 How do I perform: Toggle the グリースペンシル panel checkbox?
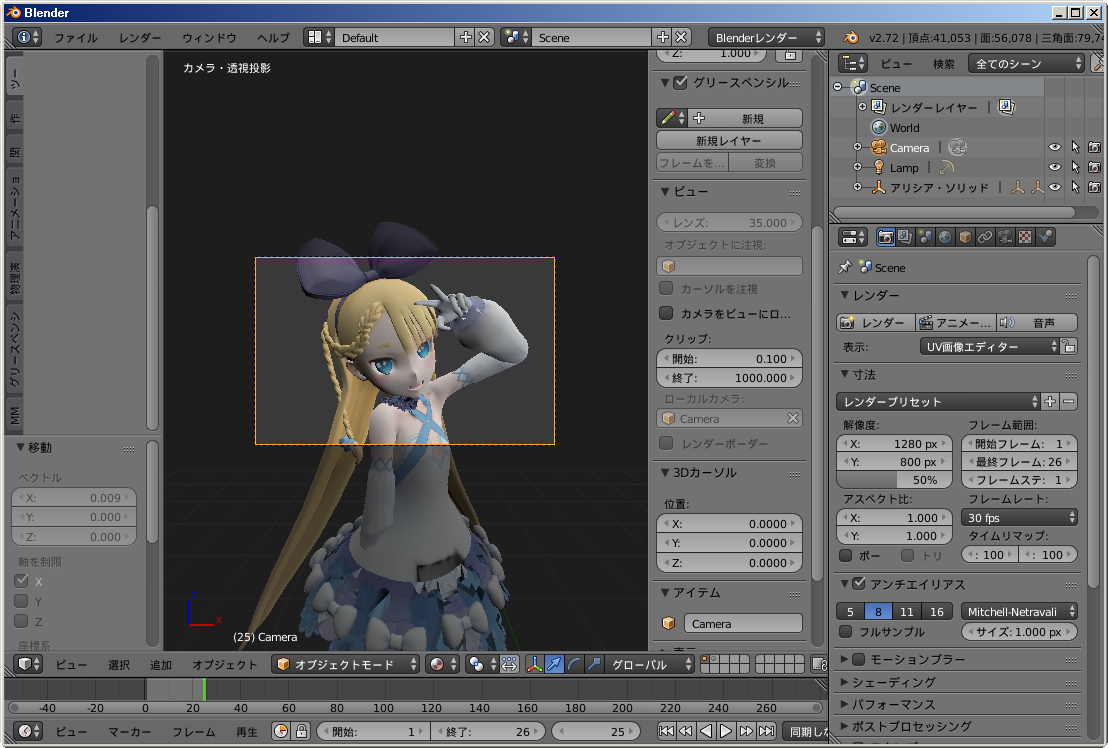click(680, 83)
